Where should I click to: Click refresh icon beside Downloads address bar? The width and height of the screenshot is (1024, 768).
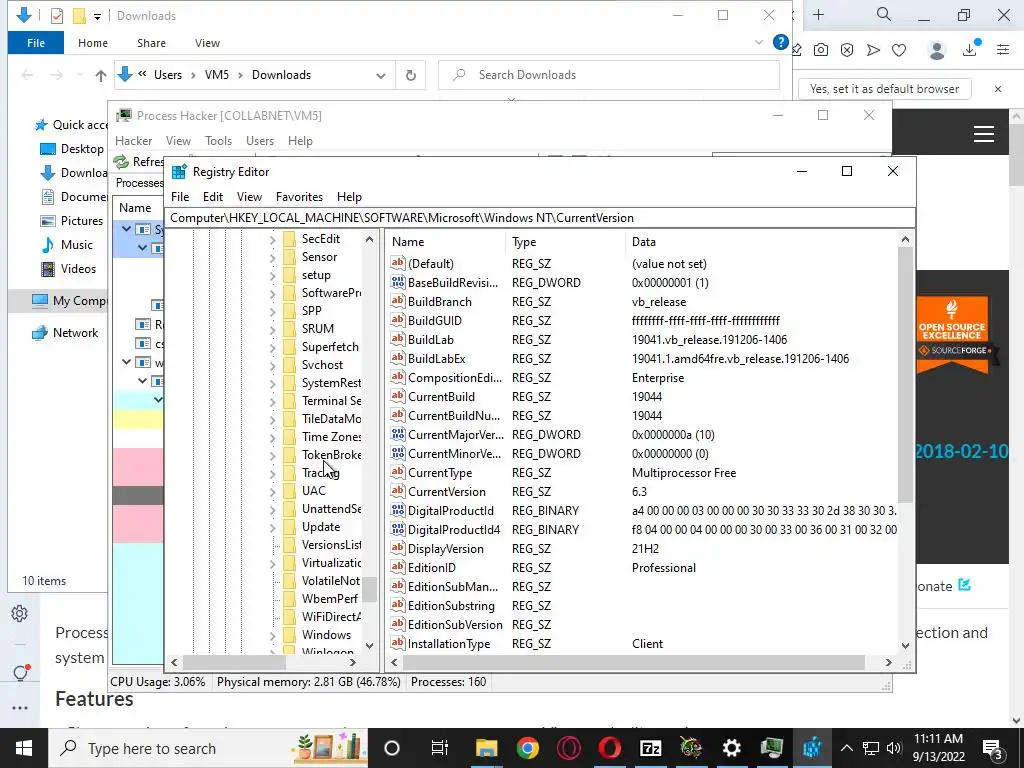pos(411,75)
